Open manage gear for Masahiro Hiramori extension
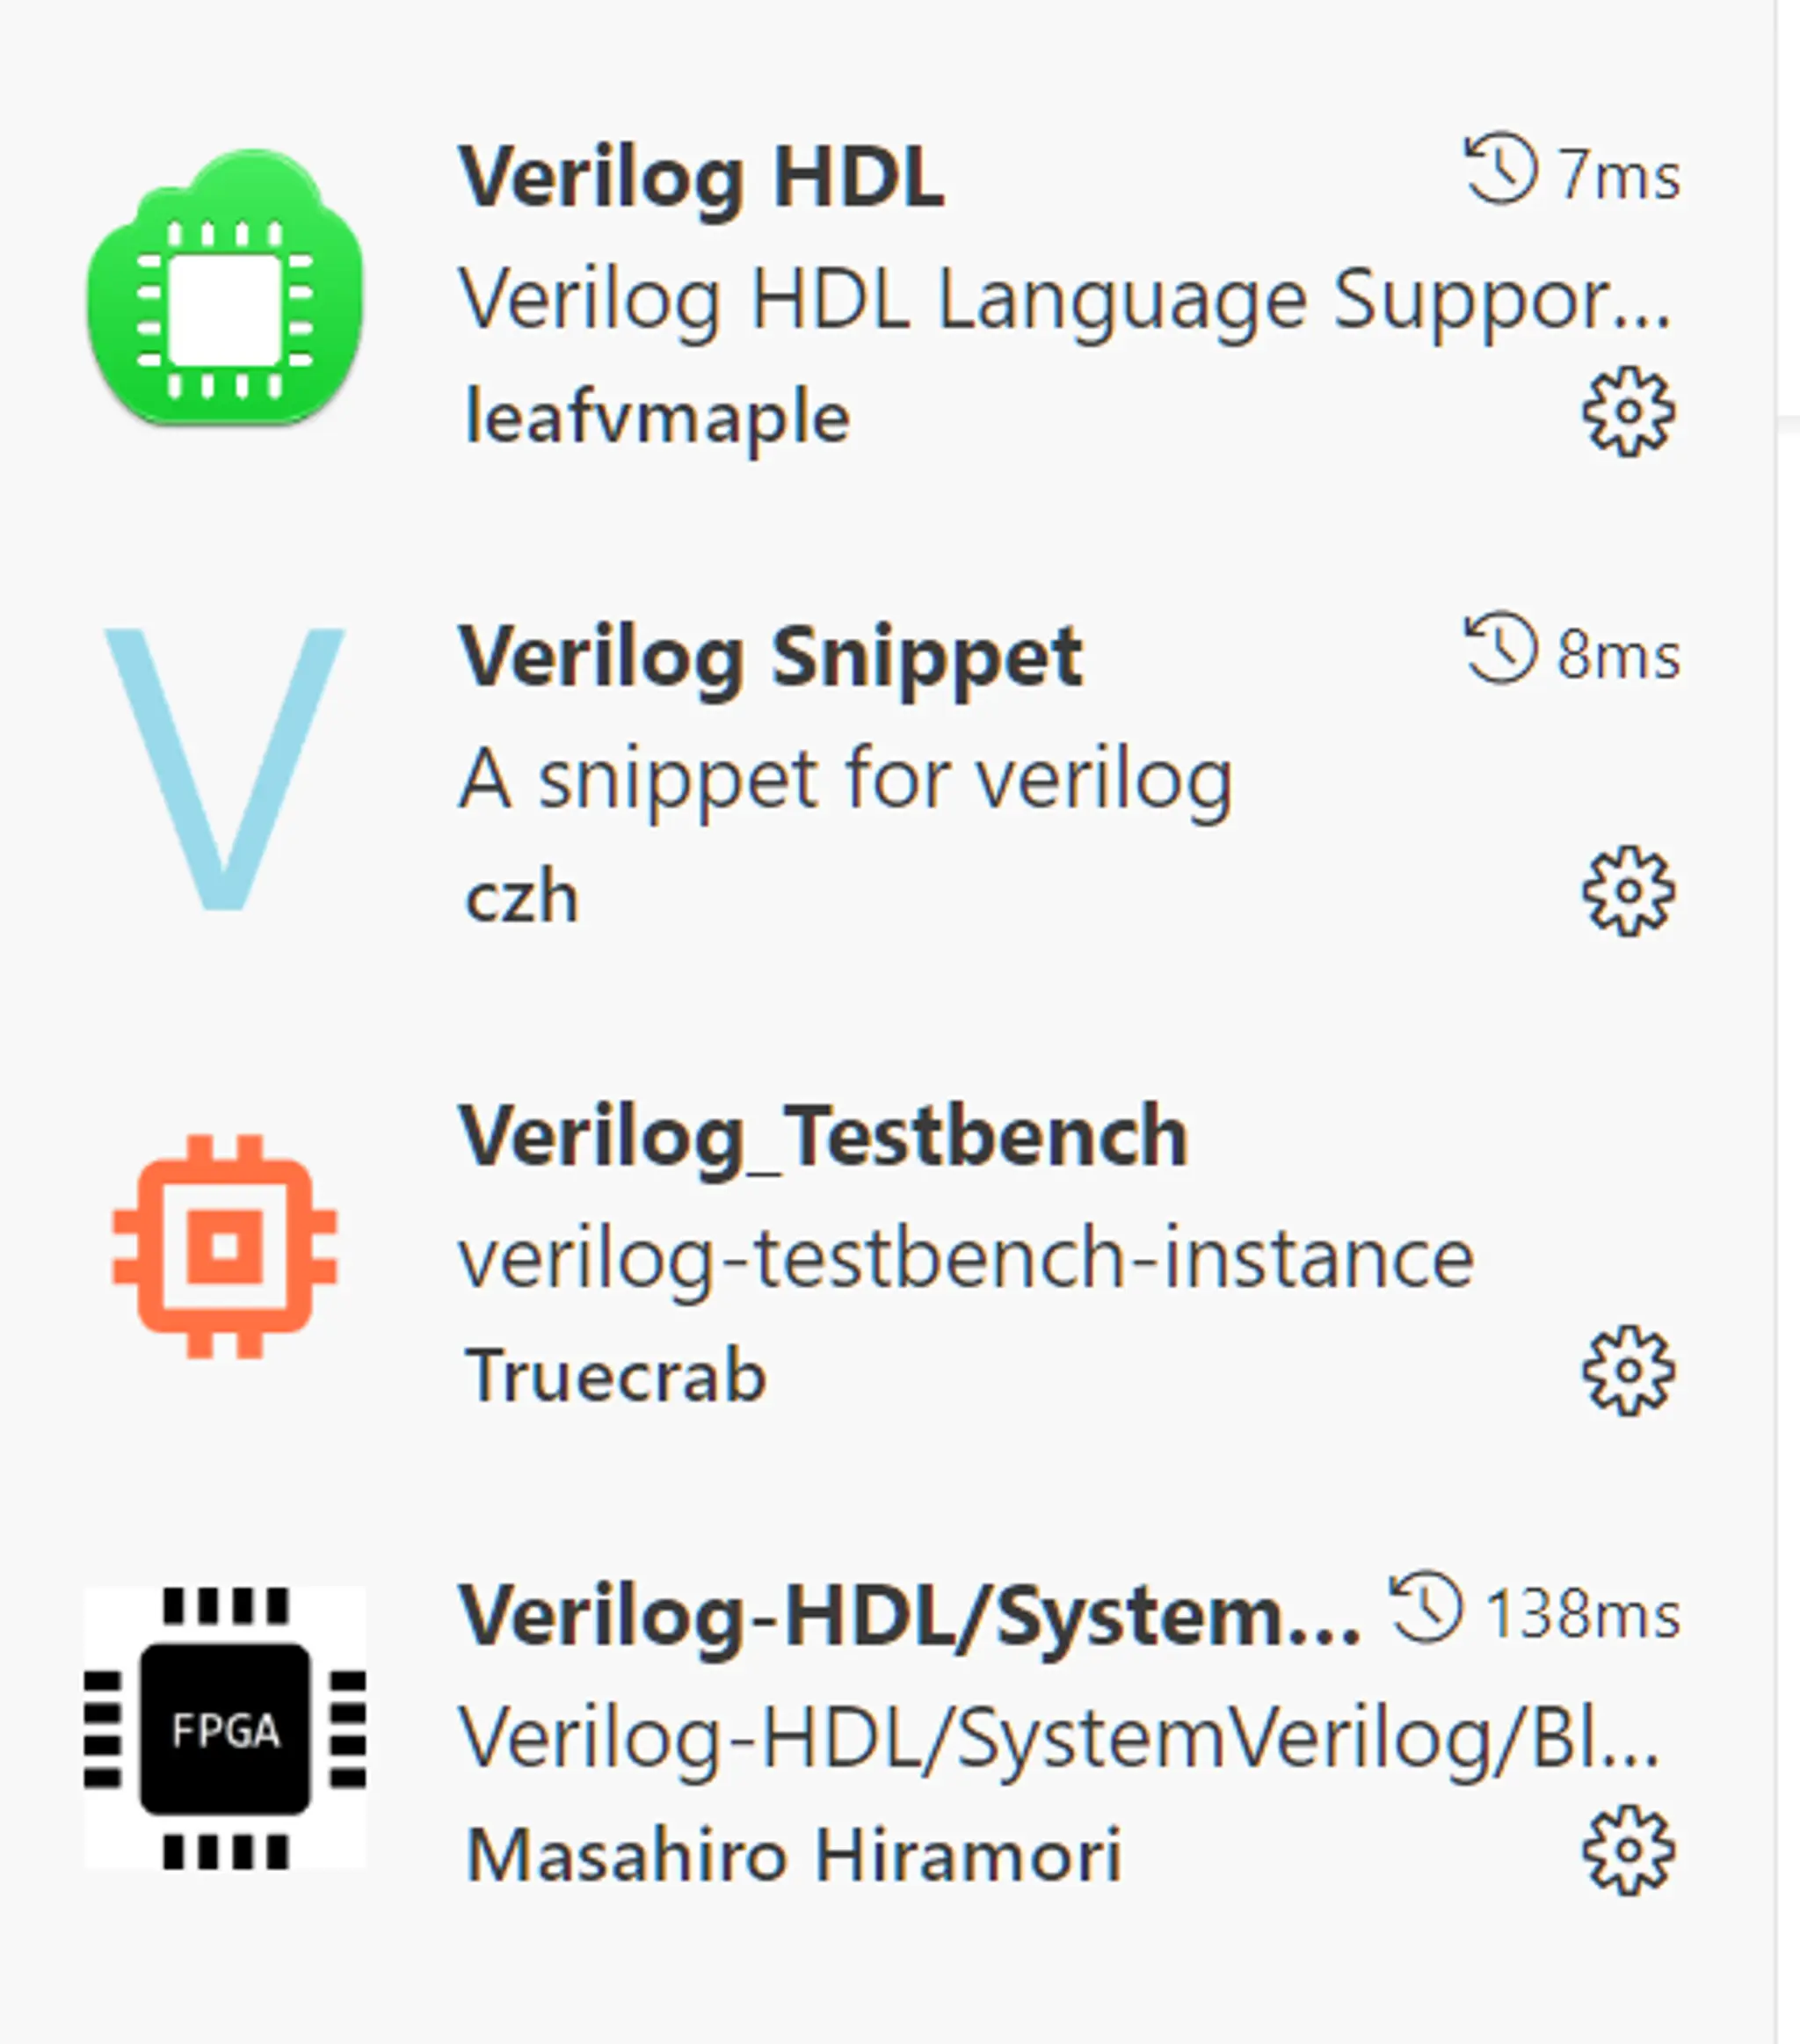The image size is (1800, 2044). (x=1628, y=1850)
